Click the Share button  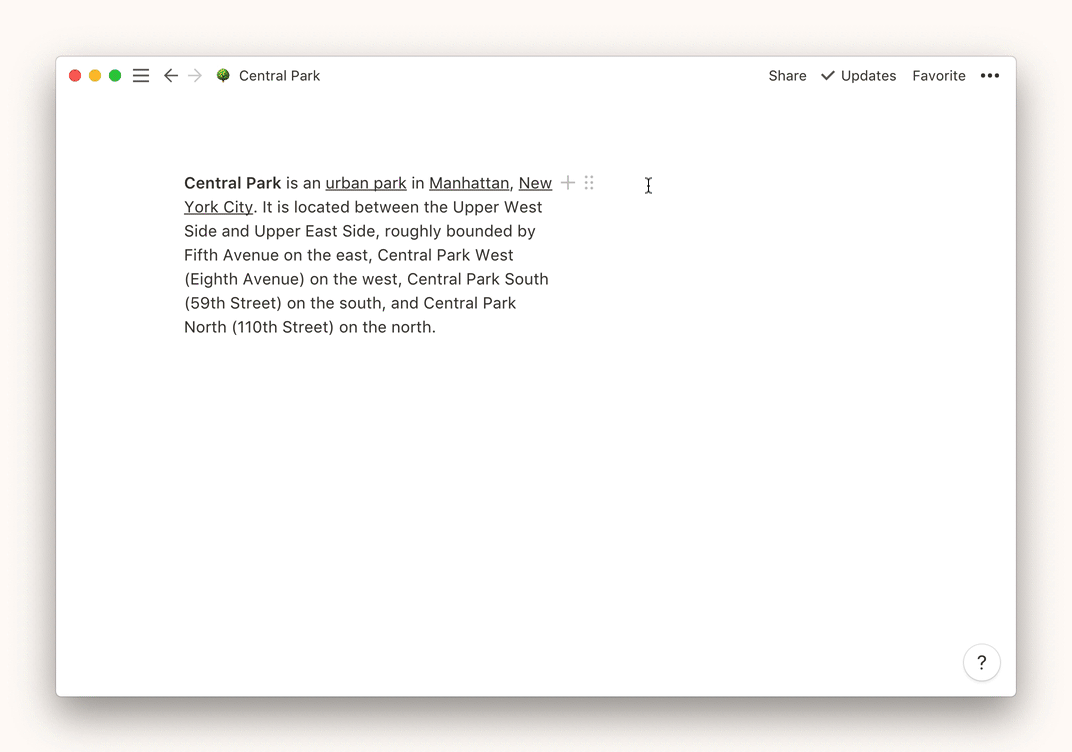tap(787, 76)
